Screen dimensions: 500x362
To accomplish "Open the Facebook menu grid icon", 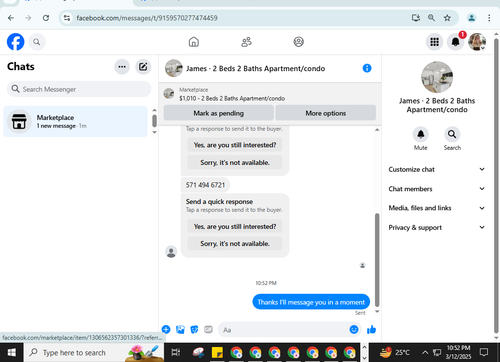I will click(x=434, y=42).
